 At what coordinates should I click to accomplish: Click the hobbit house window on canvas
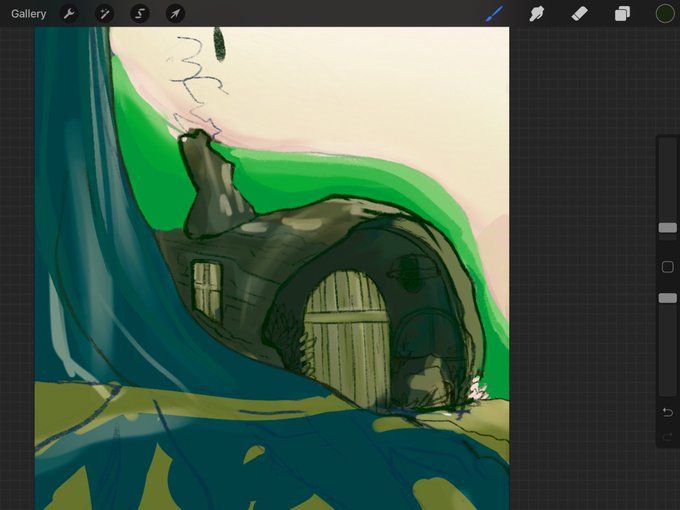coord(207,291)
